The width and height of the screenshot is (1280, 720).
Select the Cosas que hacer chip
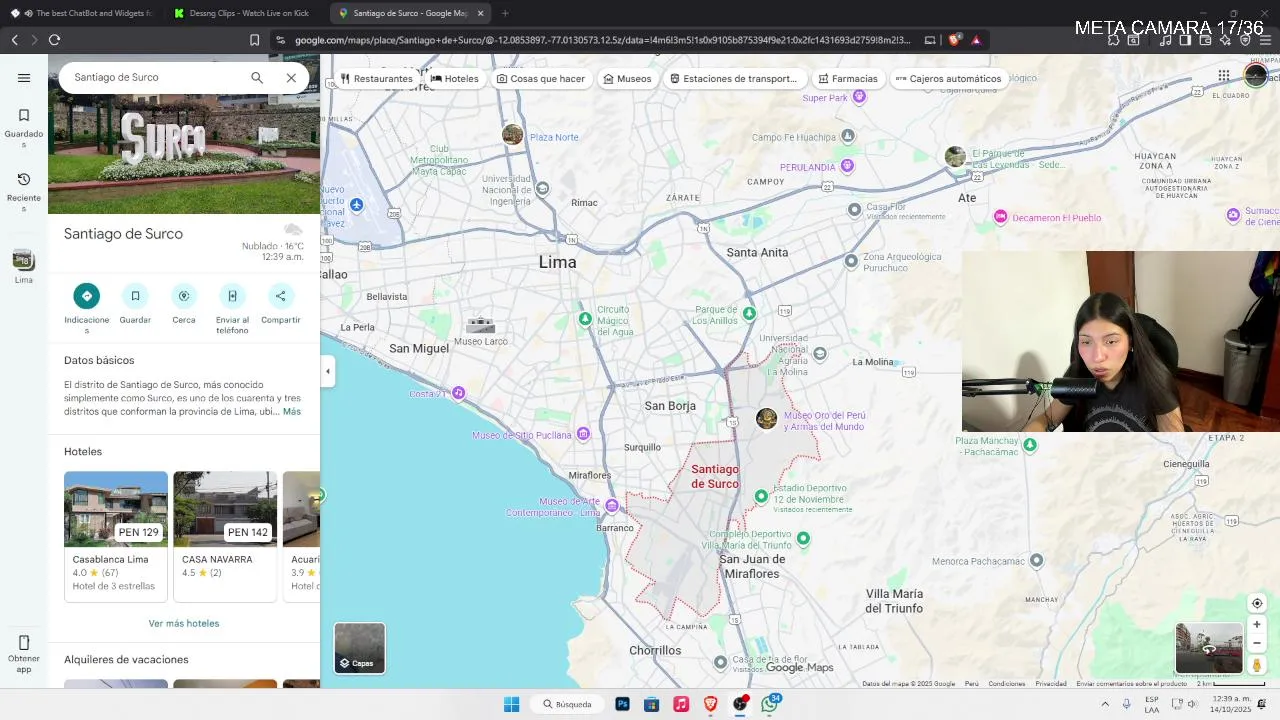point(541,78)
